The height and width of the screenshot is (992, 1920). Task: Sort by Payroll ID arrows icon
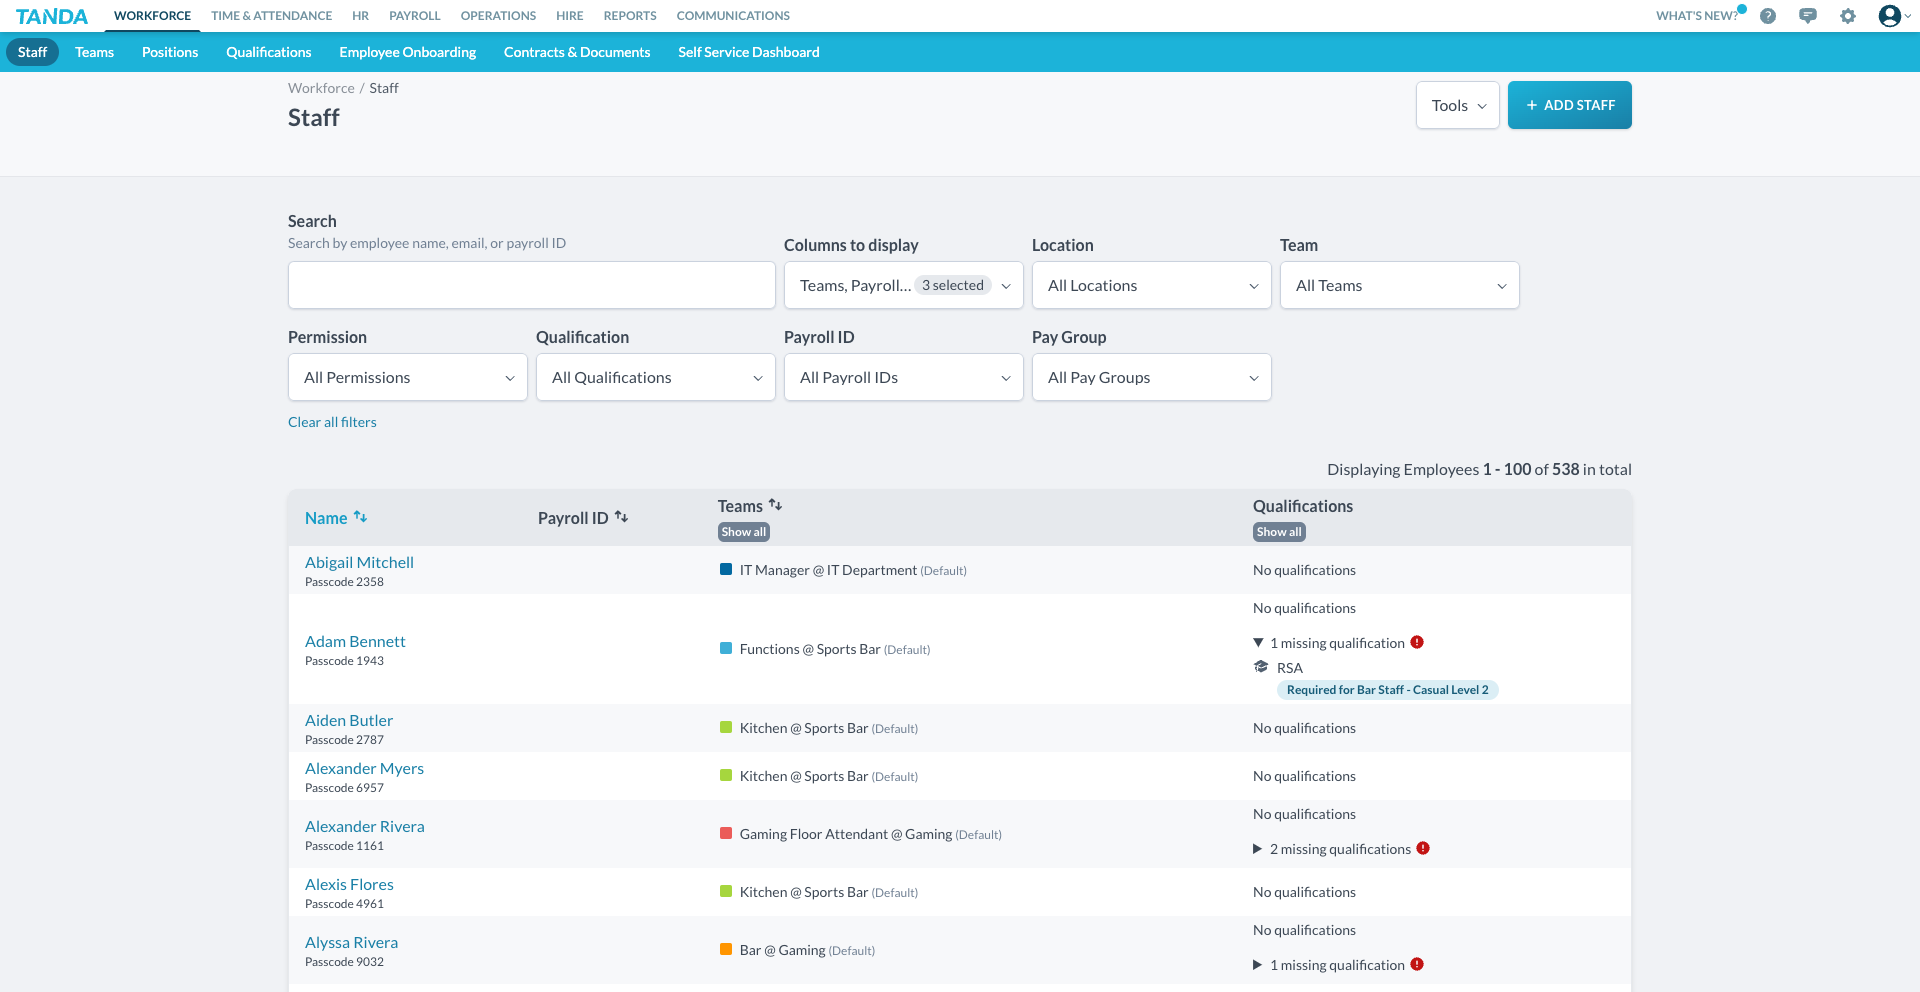[621, 517]
